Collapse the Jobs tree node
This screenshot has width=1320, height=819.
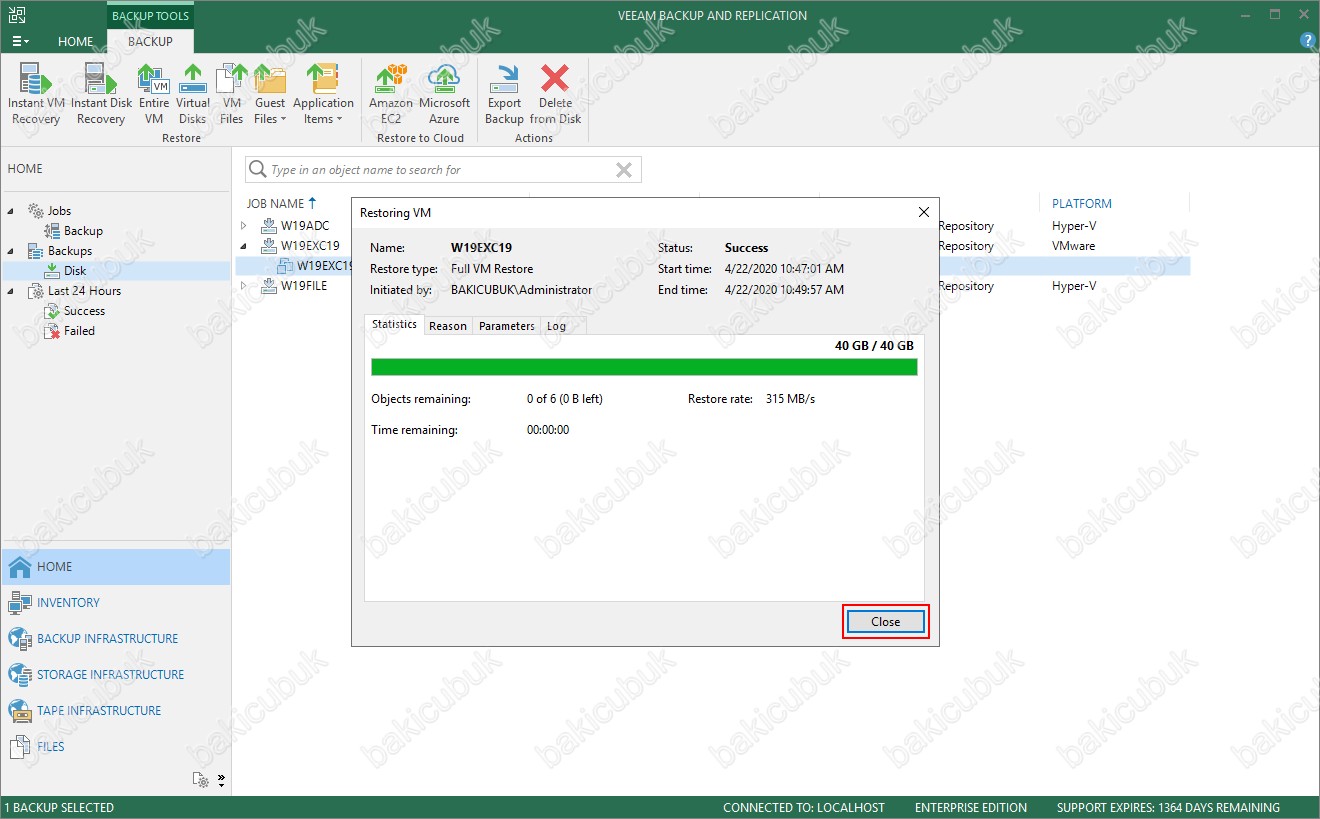[11, 211]
